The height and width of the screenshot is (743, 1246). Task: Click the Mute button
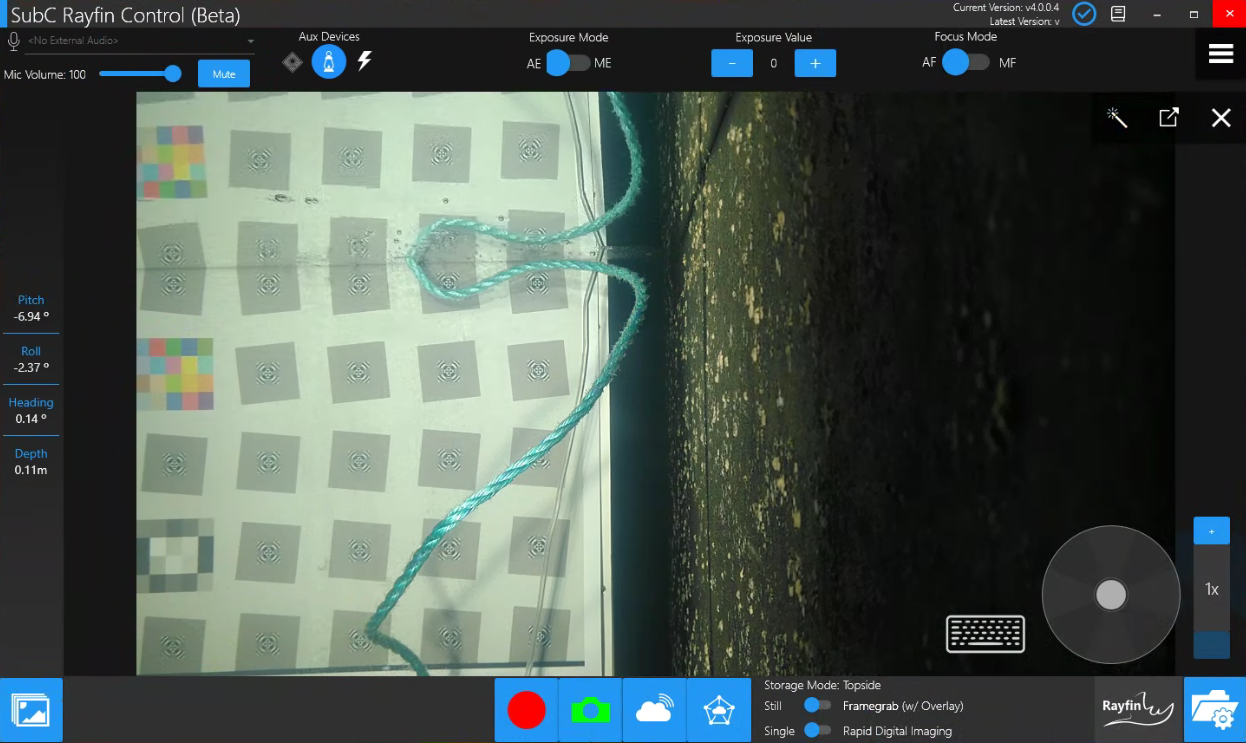(x=224, y=74)
